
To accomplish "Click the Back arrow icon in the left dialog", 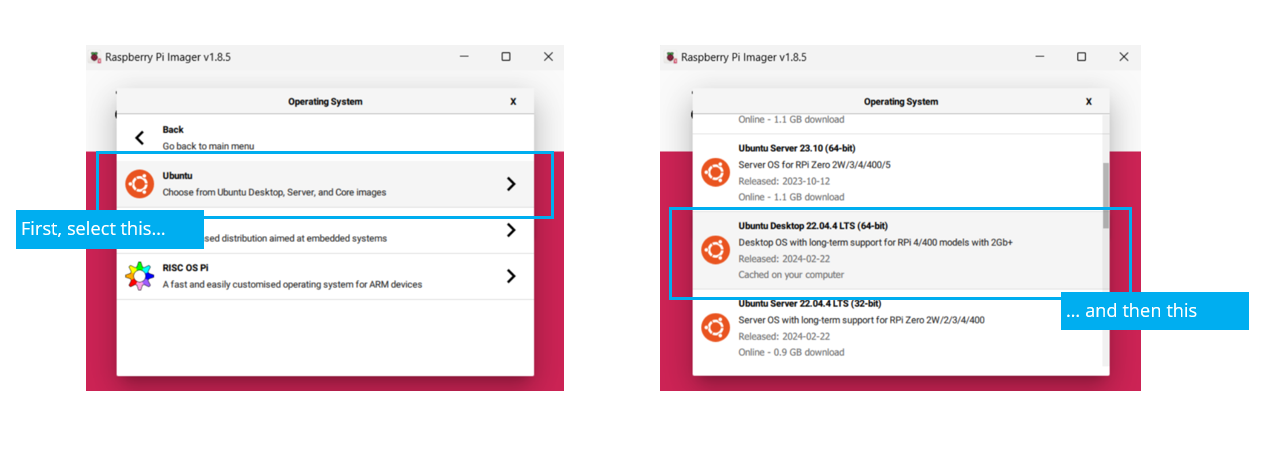I will [x=140, y=137].
